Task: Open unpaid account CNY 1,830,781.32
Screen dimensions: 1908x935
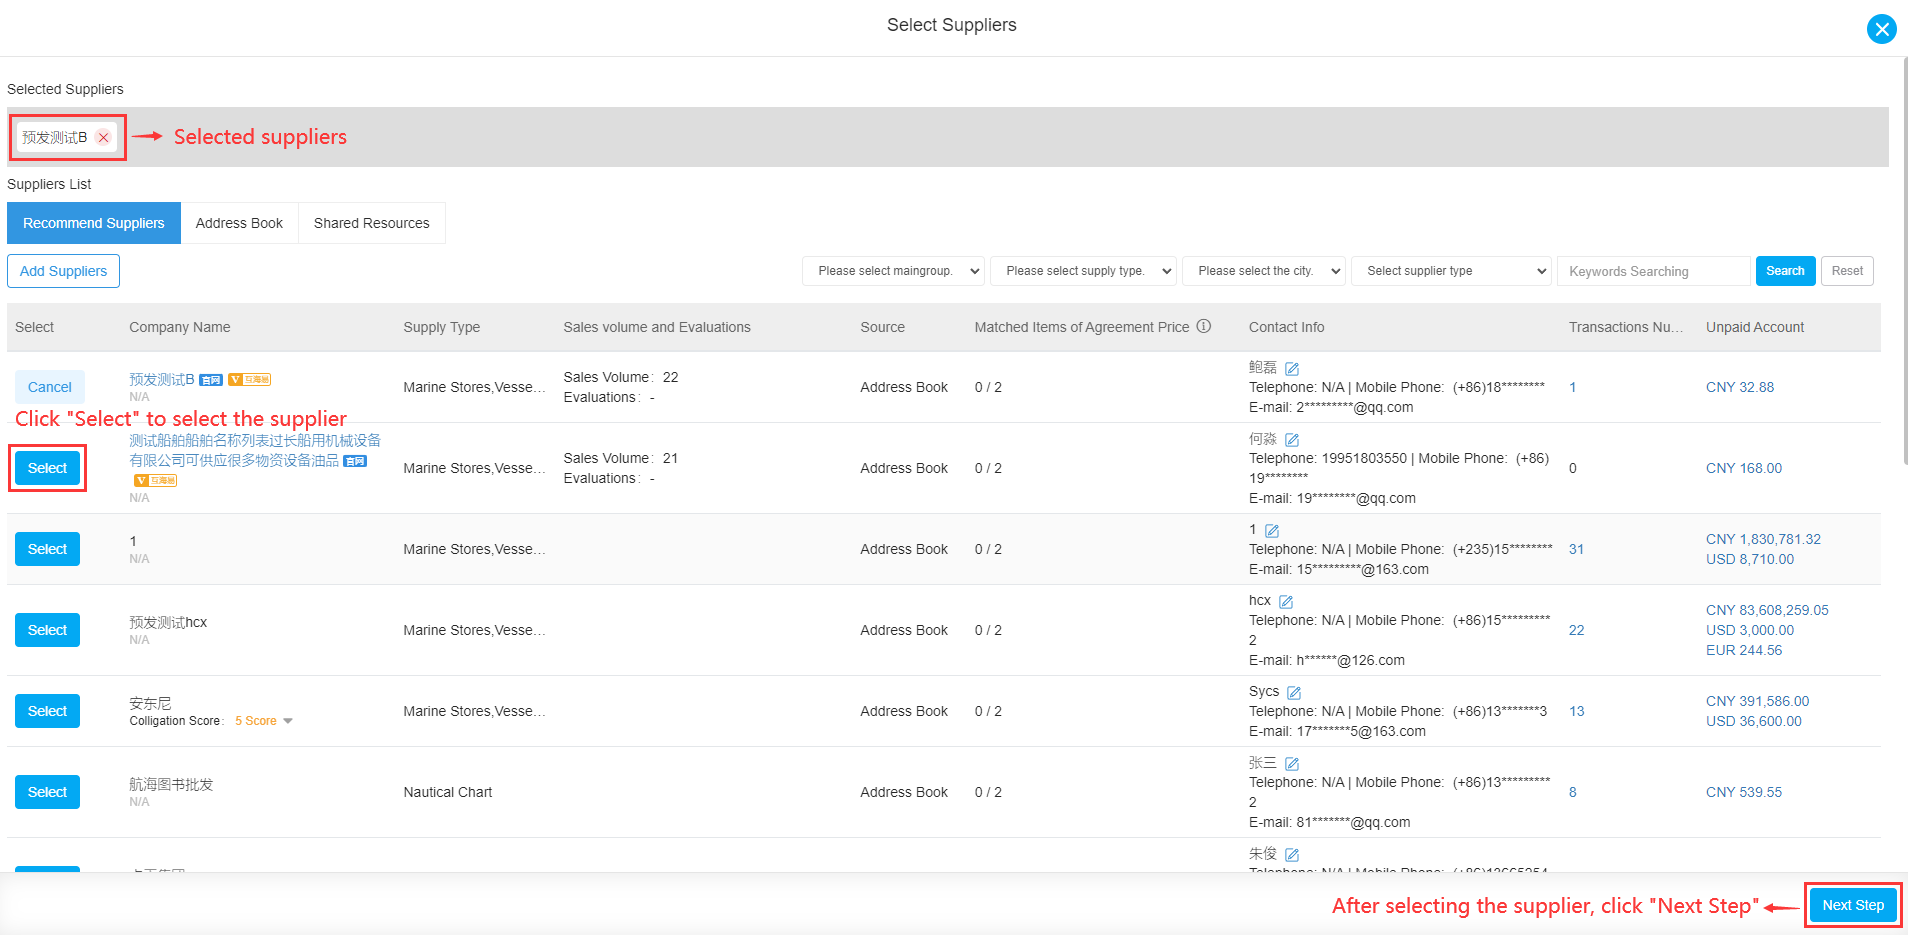Action: tap(1763, 539)
